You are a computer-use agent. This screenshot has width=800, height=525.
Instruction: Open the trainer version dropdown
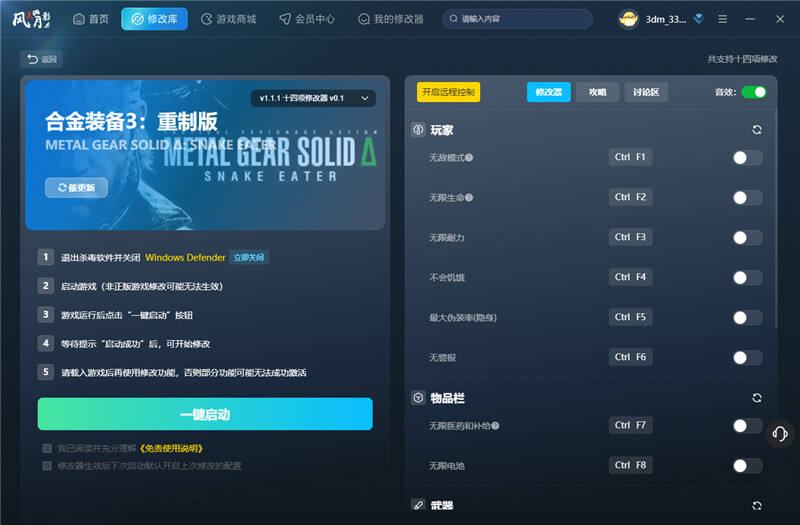(313, 98)
